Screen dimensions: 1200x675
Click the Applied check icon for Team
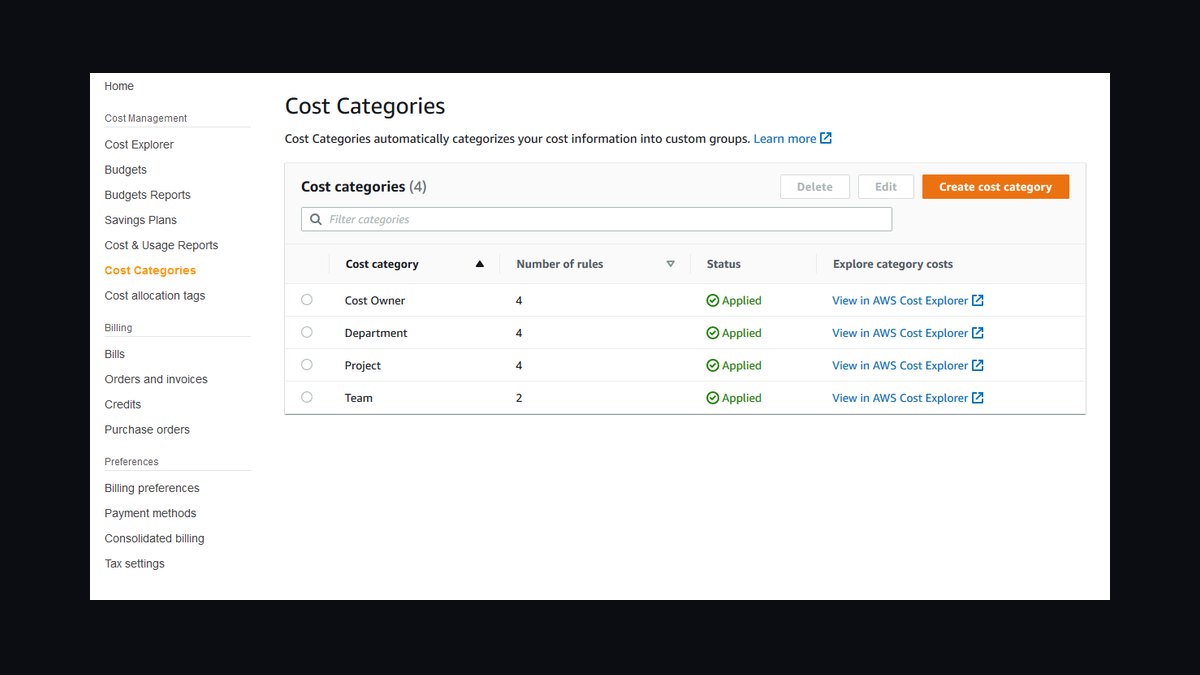[x=713, y=398]
